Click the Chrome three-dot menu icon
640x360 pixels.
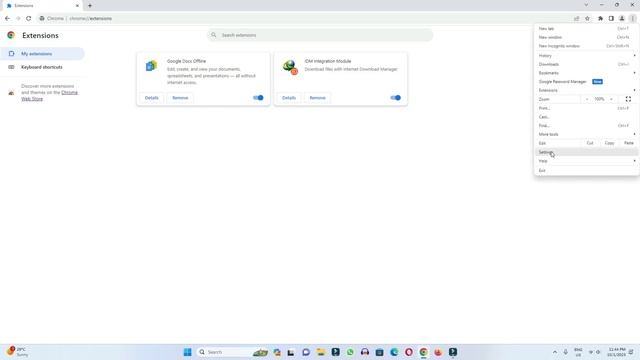click(x=632, y=18)
